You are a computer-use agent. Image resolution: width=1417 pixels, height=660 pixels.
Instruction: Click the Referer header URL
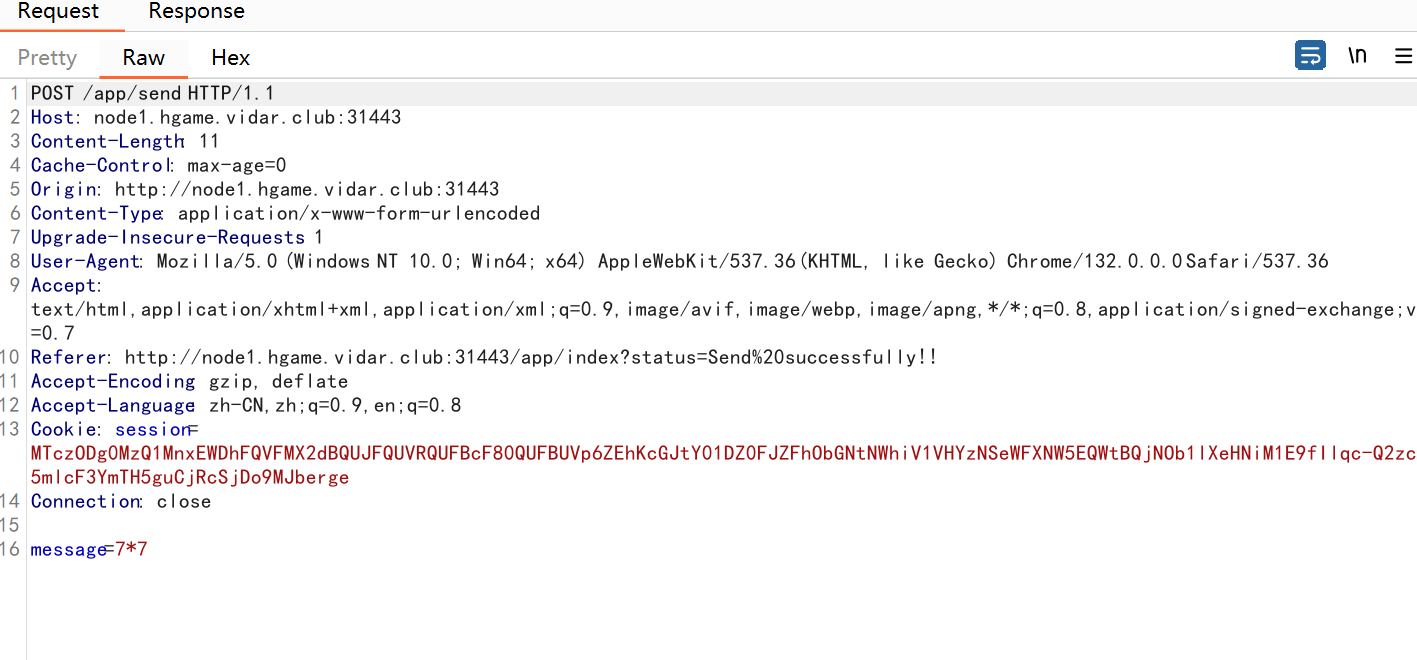click(x=531, y=357)
